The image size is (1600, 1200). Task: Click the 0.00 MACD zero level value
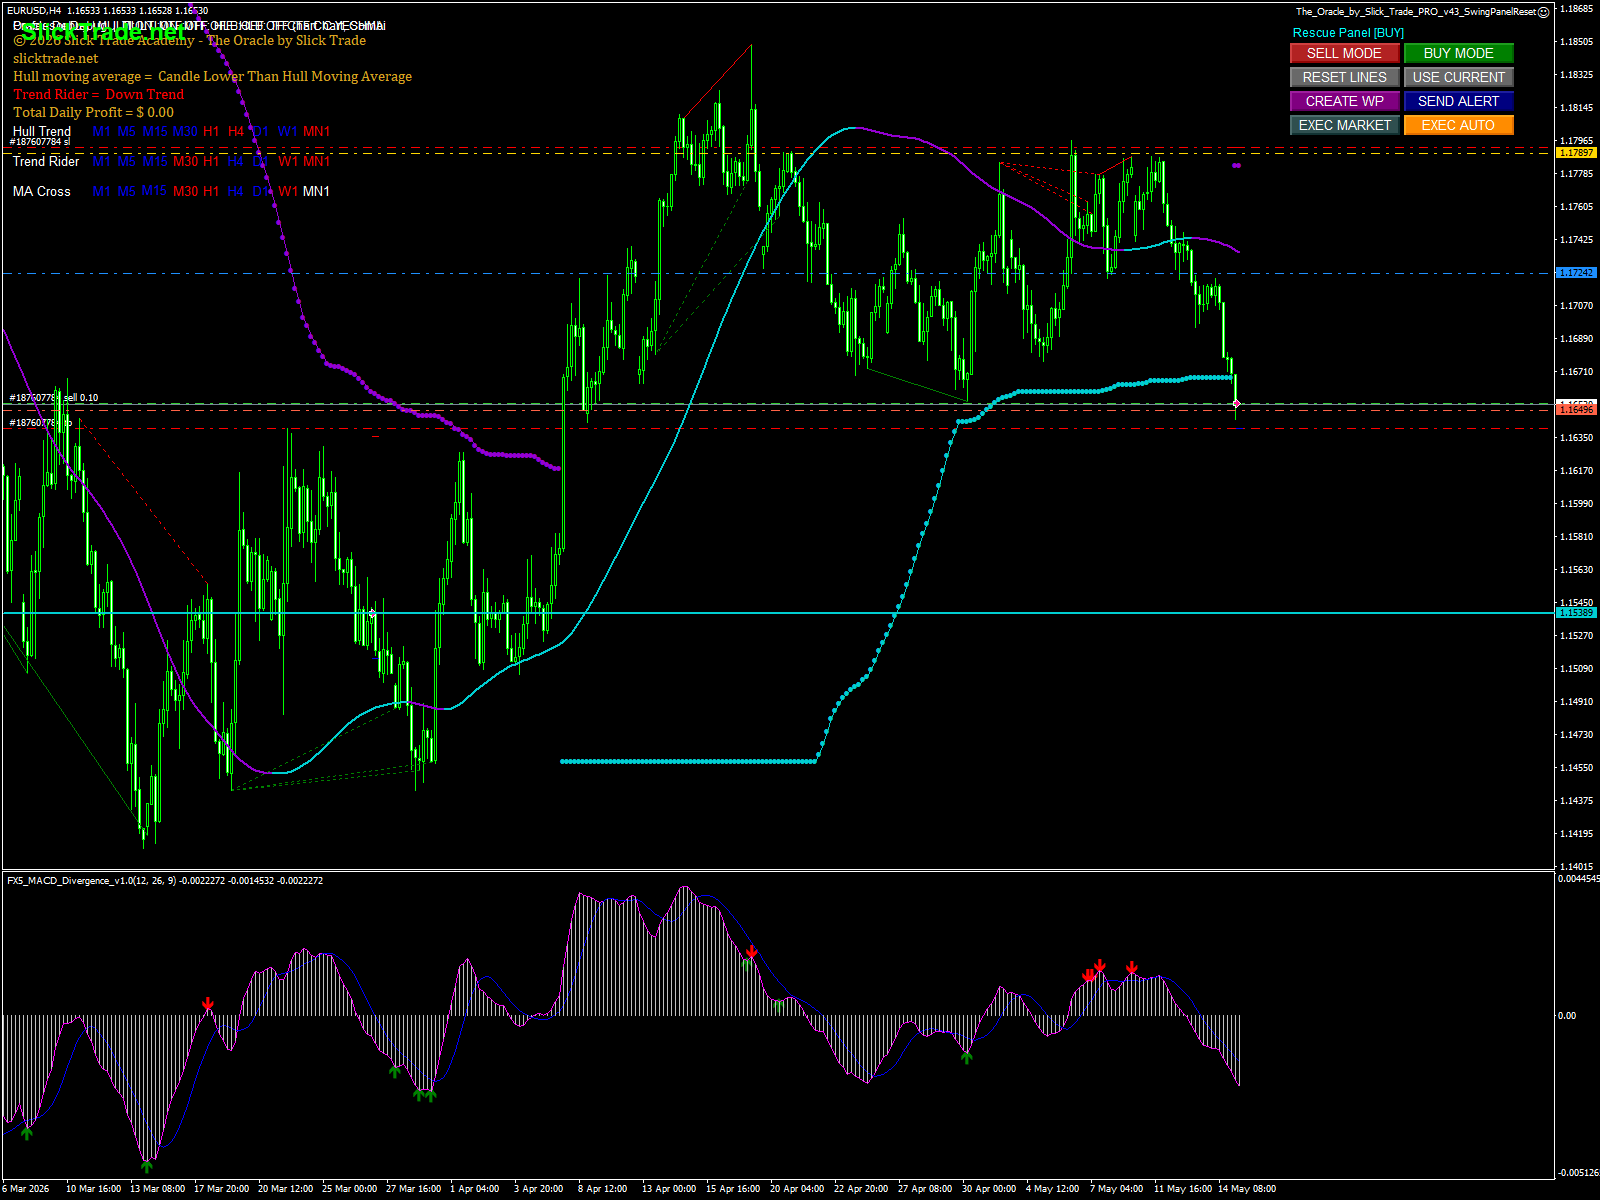pyautogui.click(x=1567, y=1015)
